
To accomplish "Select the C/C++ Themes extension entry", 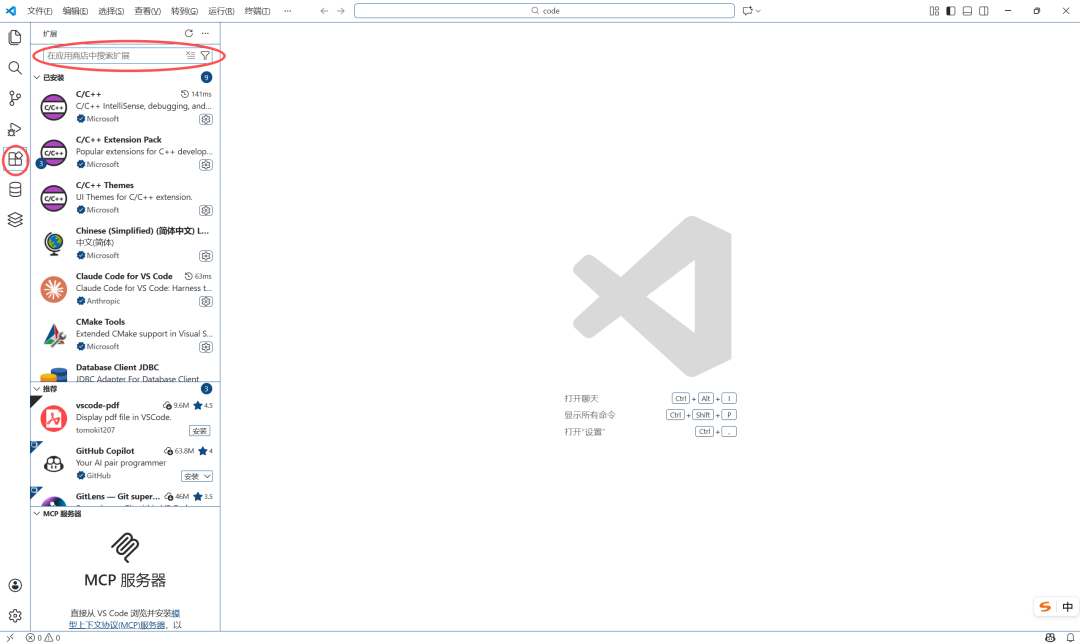I will 125,198.
